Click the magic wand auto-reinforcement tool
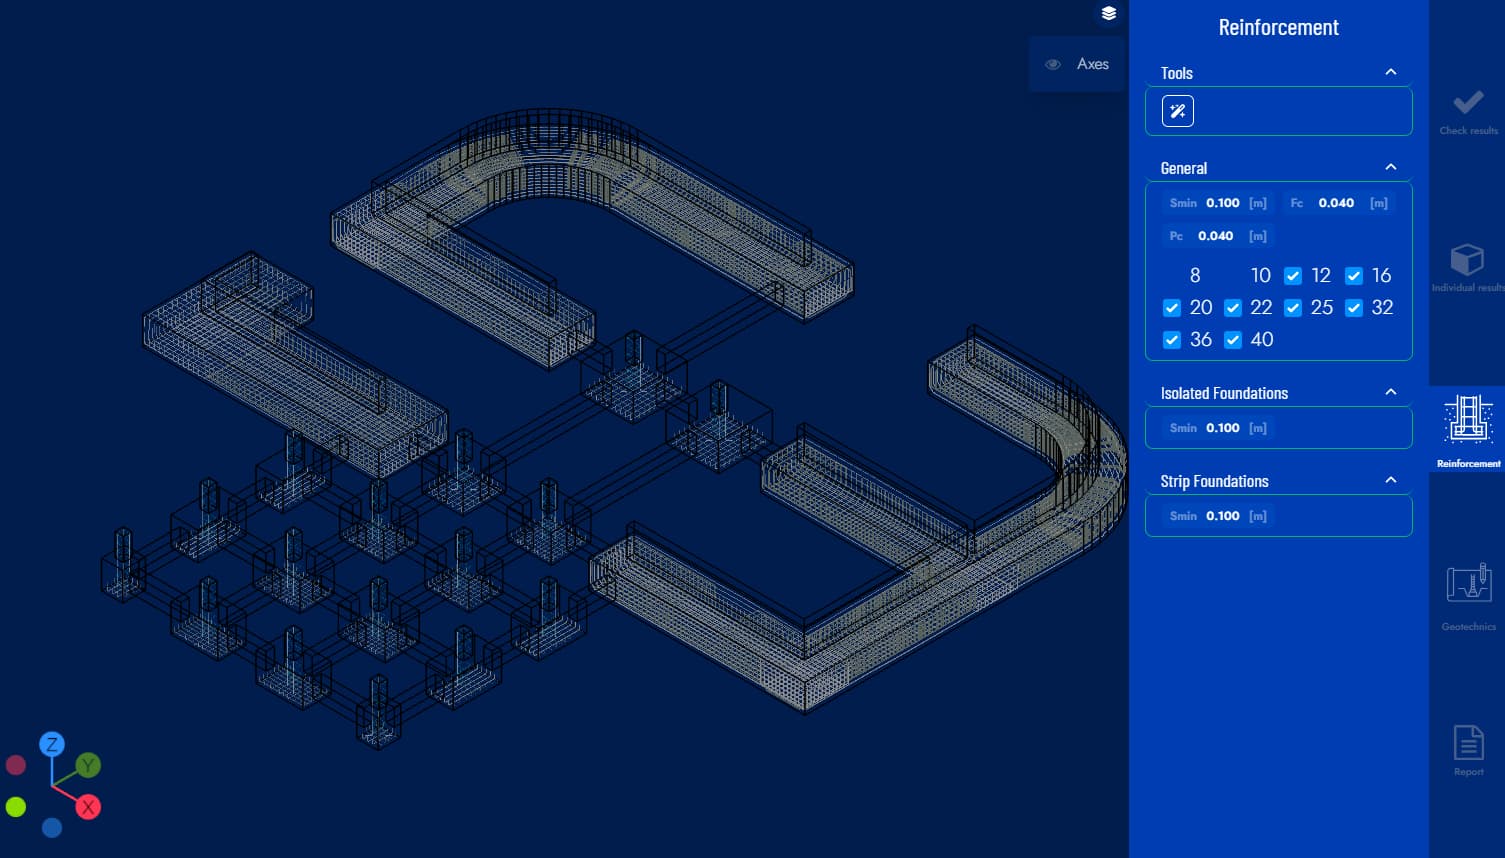This screenshot has width=1505, height=858. pos(1177,111)
